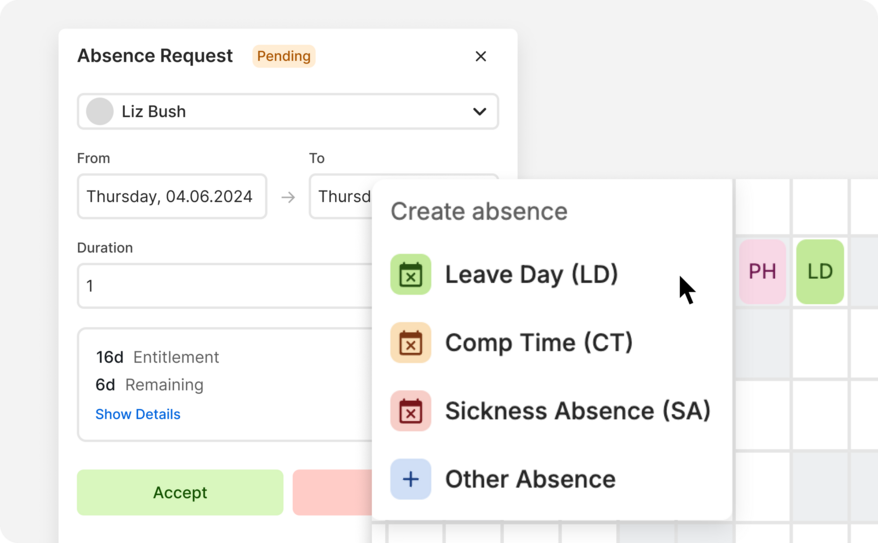Click the Duration input field
The image size is (878, 543).
[225, 286]
